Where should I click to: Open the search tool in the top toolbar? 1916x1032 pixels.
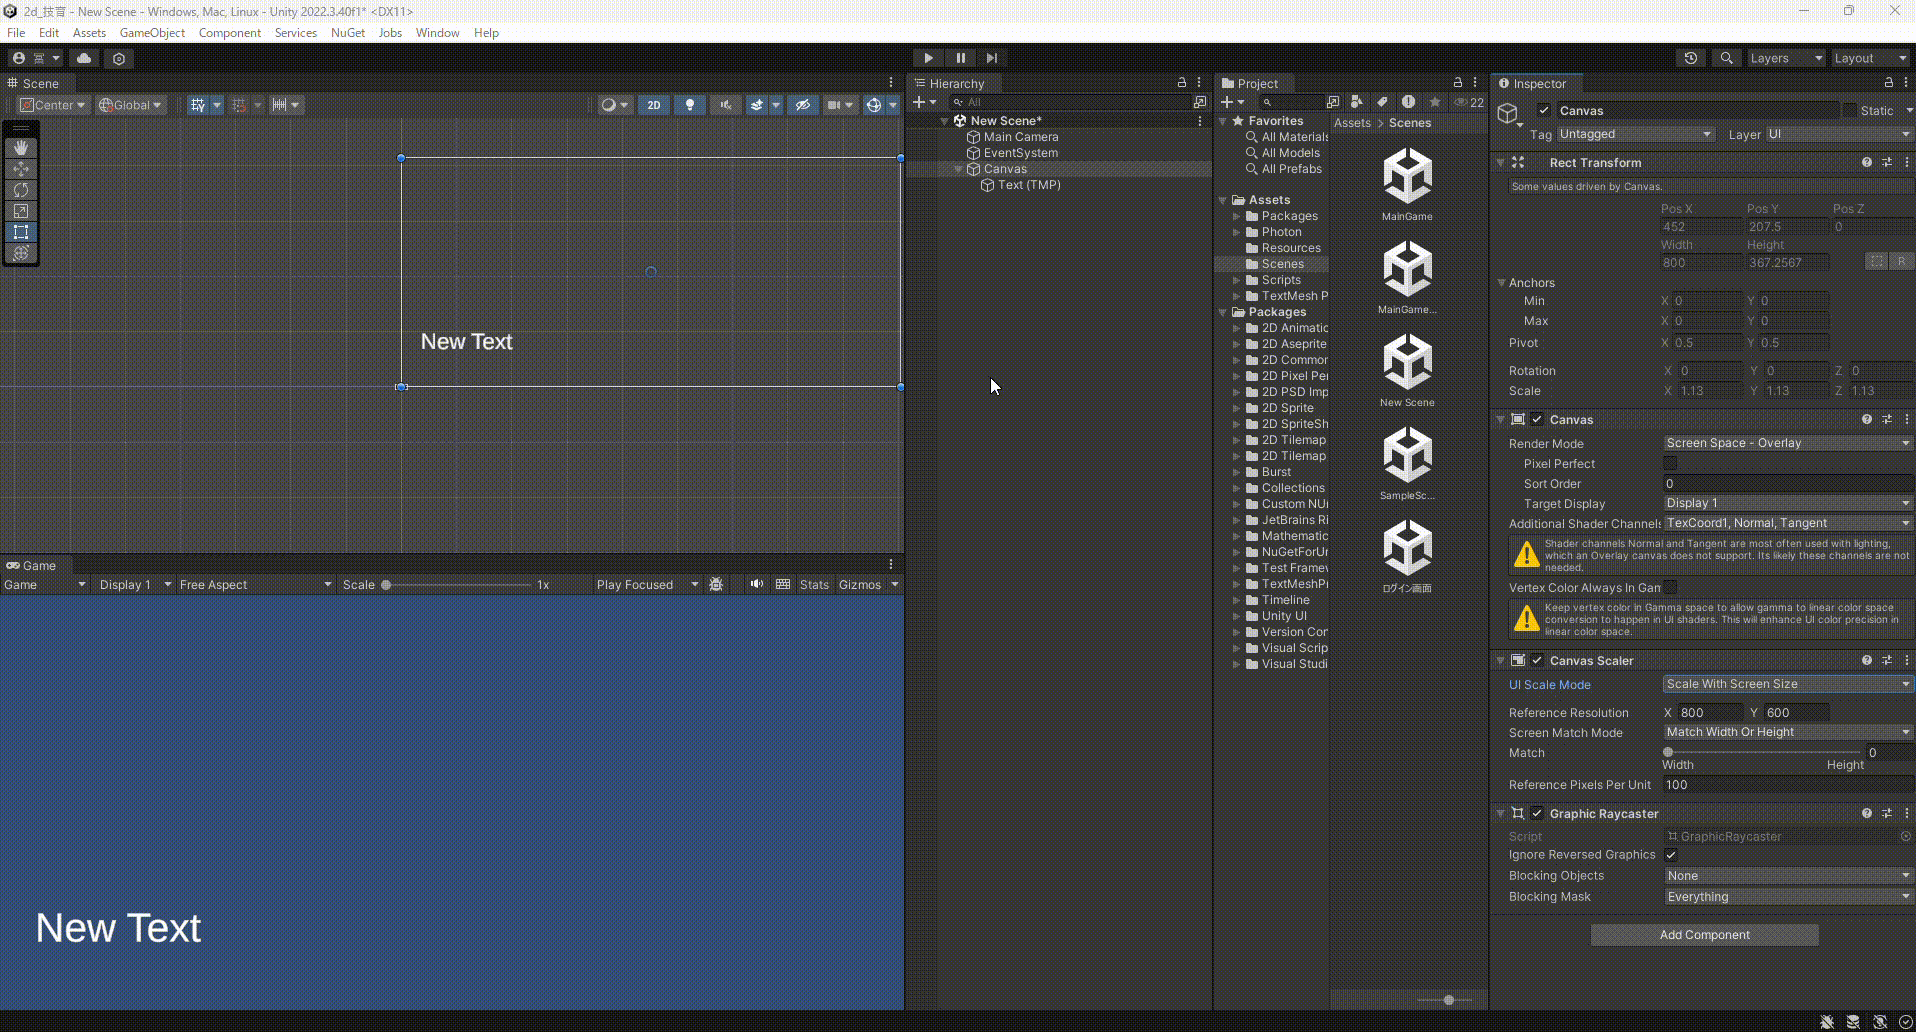click(x=1726, y=57)
